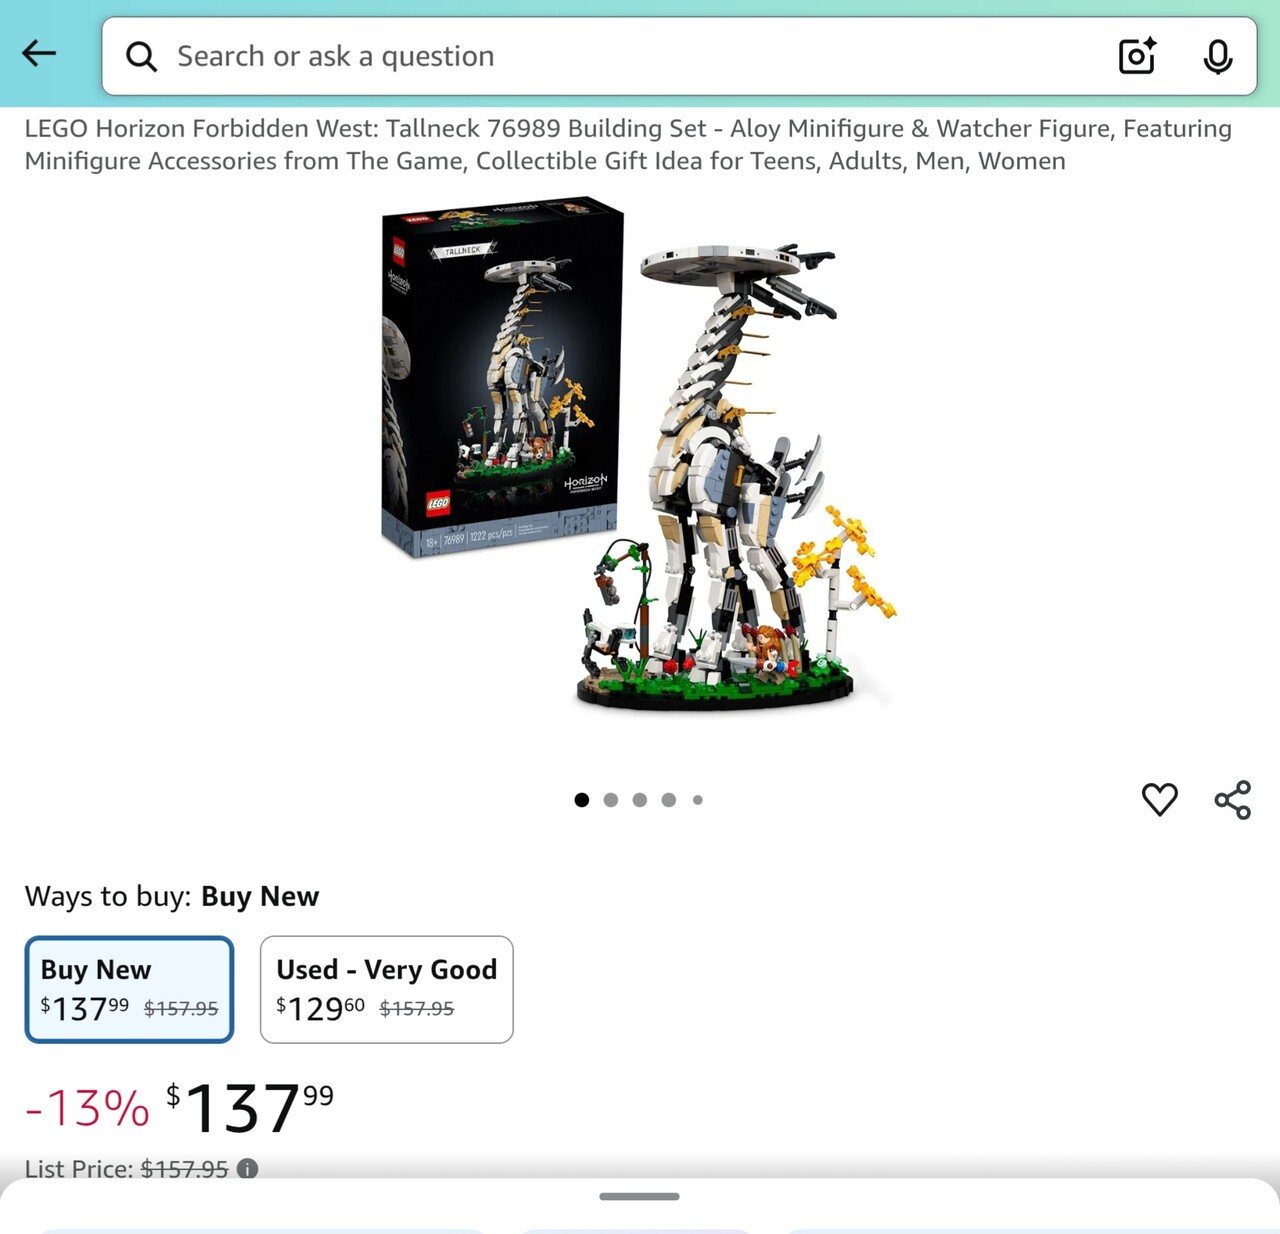Start voice search with the microphone icon

[1217, 57]
